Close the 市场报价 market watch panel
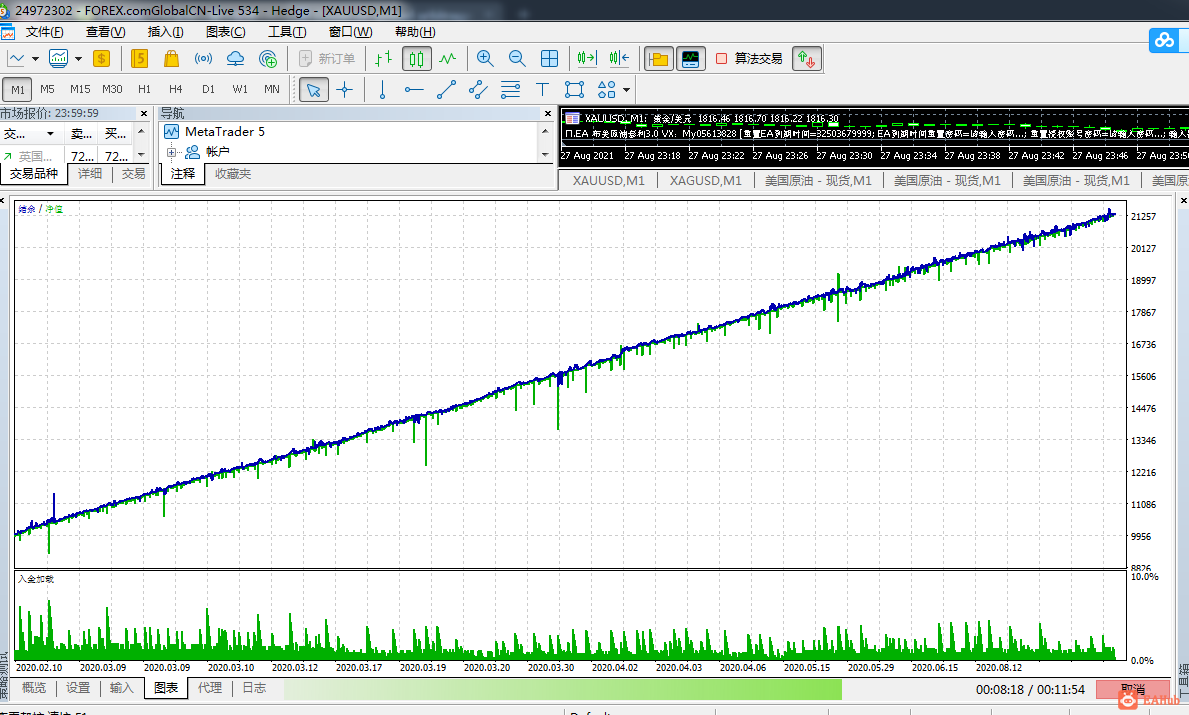Viewport: 1189px width, 715px height. coord(144,114)
